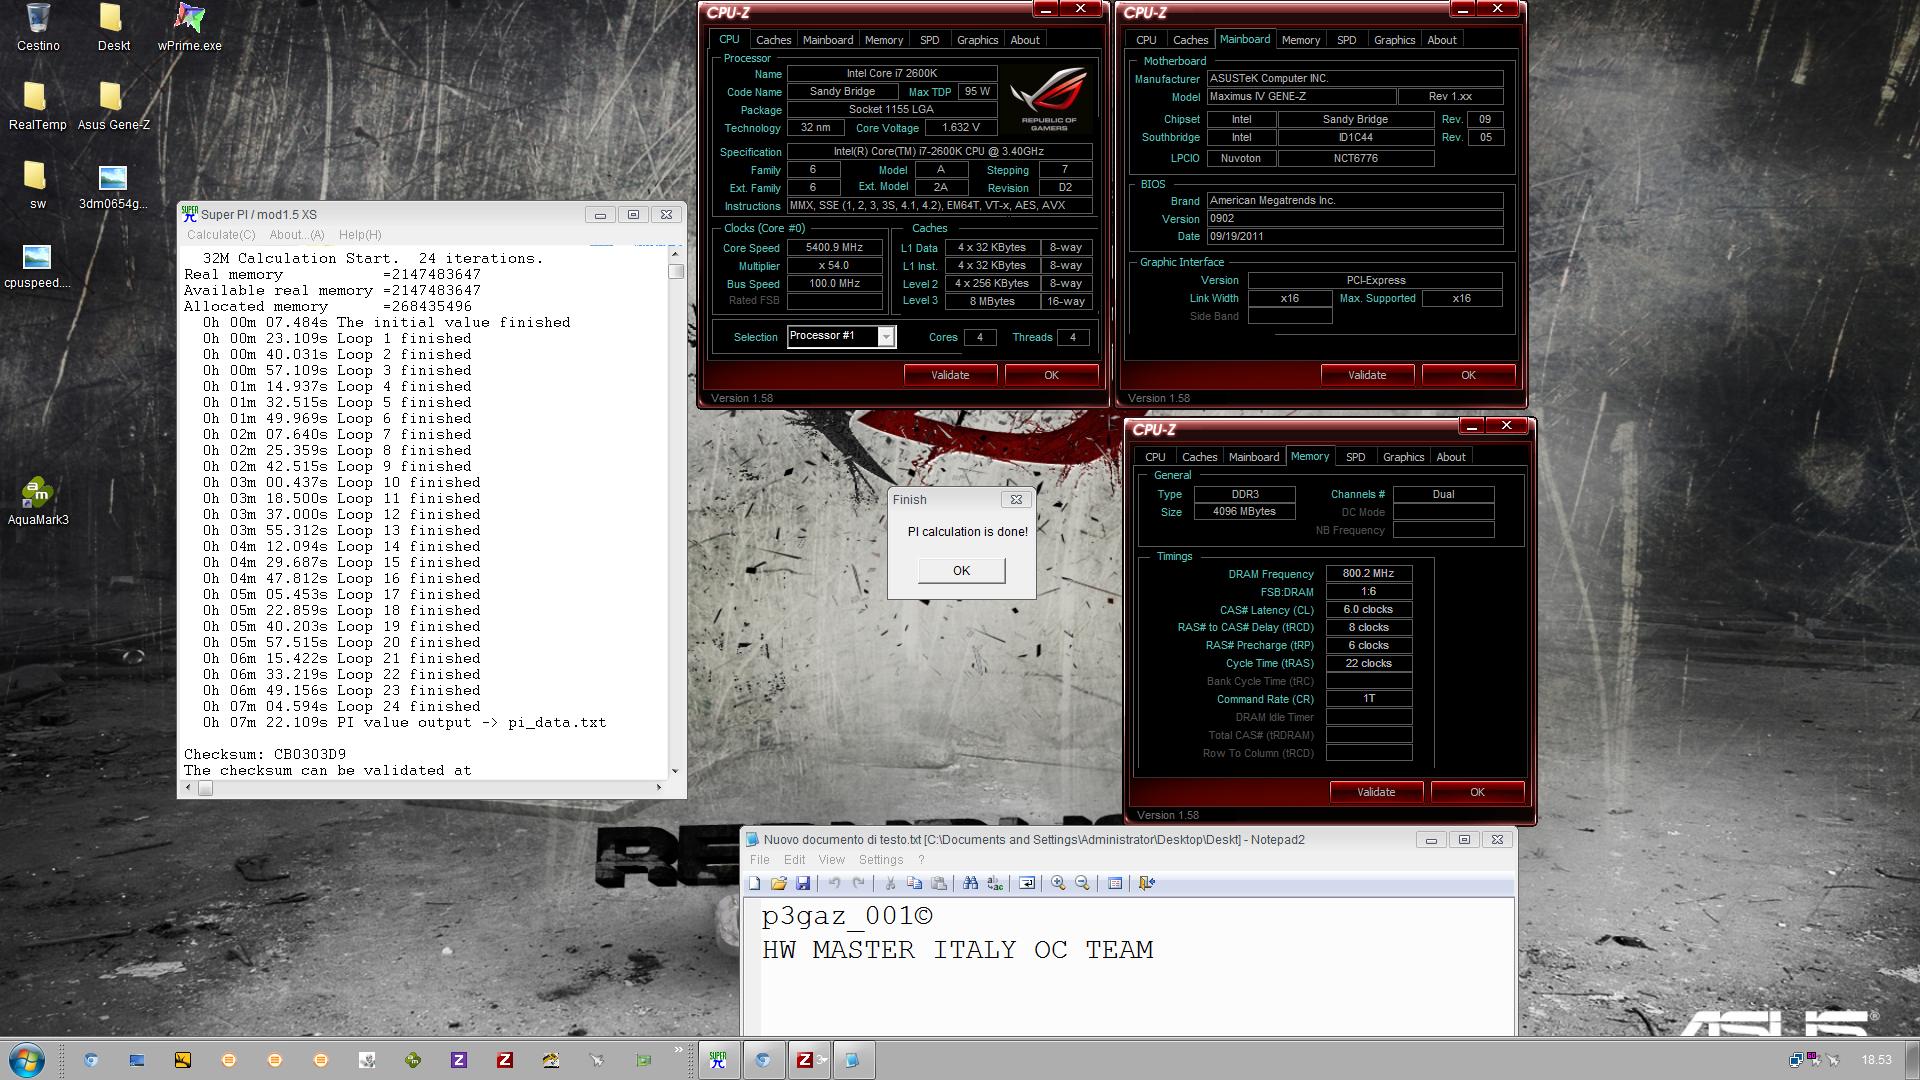The height and width of the screenshot is (1080, 1920).
Task: Open View menu in Notepad2
Action: [x=831, y=860]
